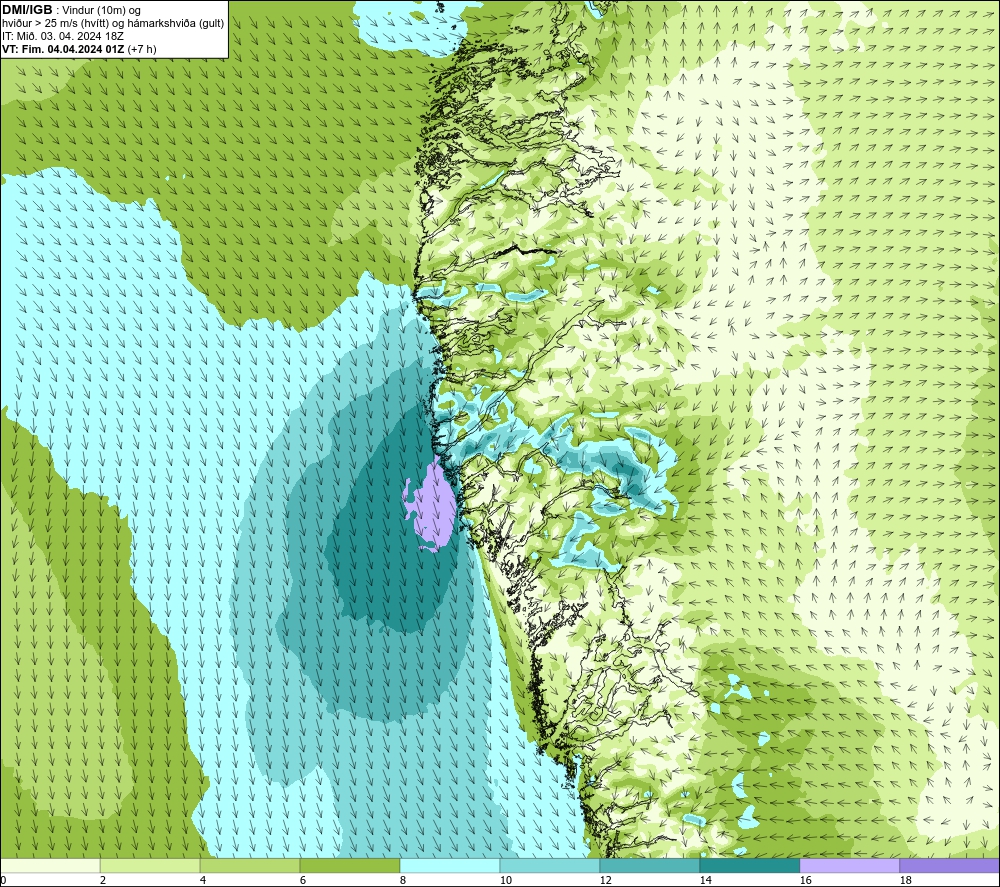Click the legend label '2'

[103, 880]
